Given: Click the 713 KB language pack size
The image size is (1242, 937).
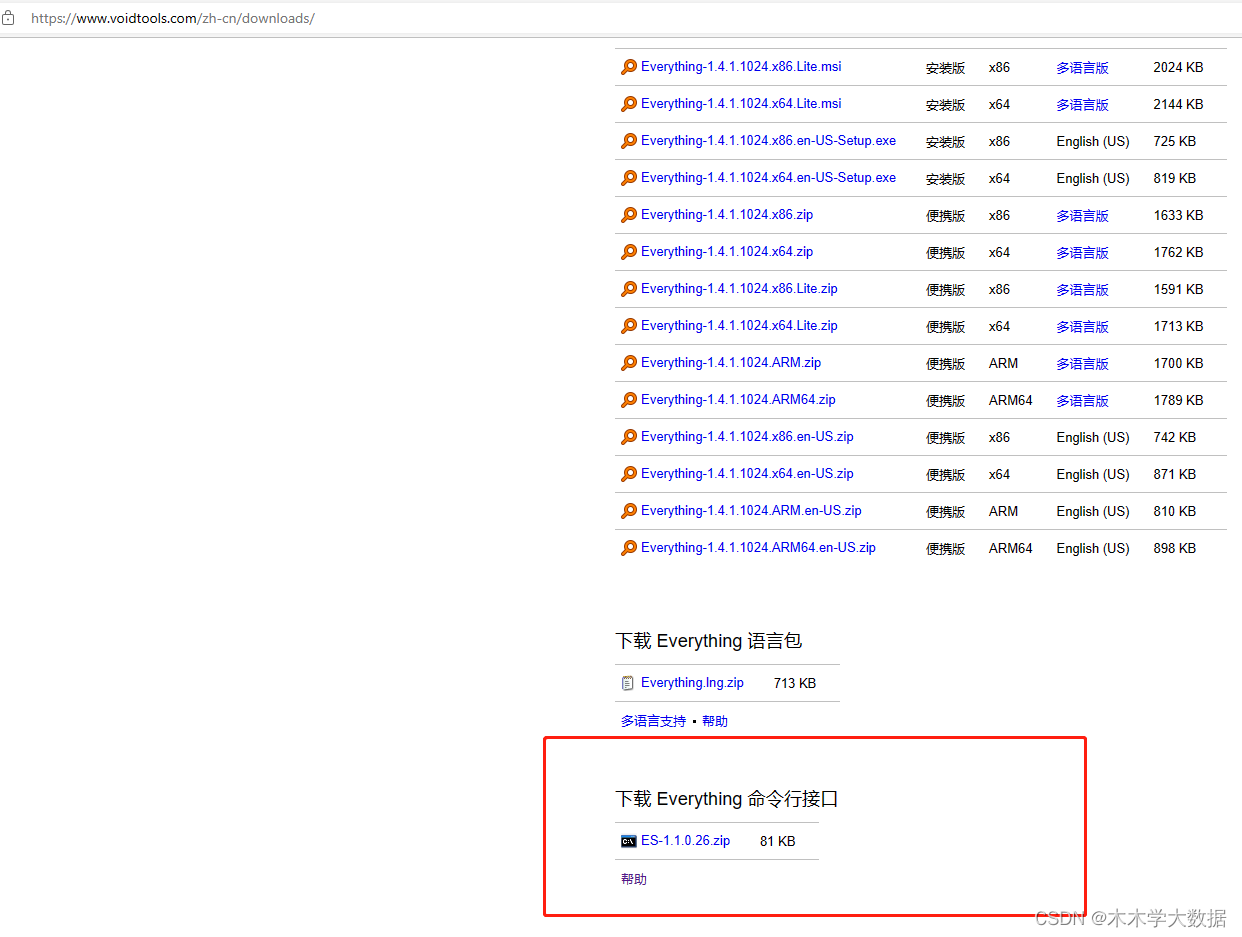Looking at the screenshot, I should [x=795, y=684].
